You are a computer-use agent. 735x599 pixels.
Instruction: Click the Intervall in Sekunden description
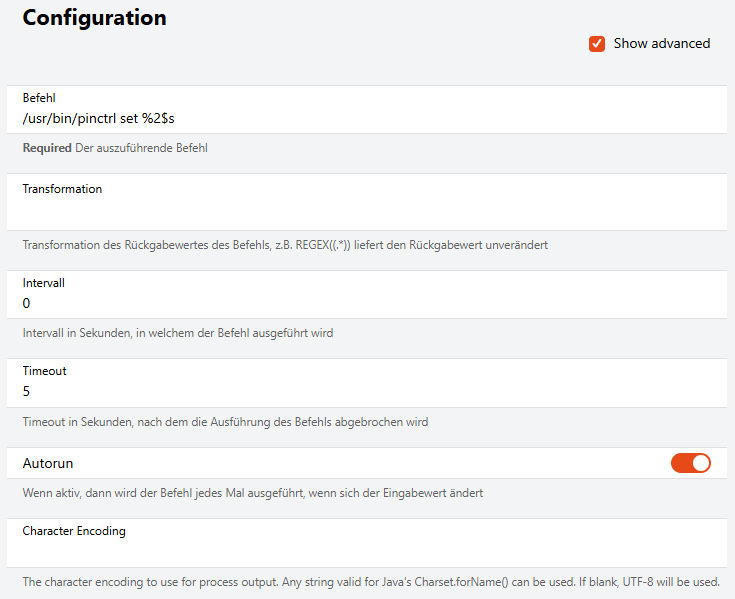(177, 333)
